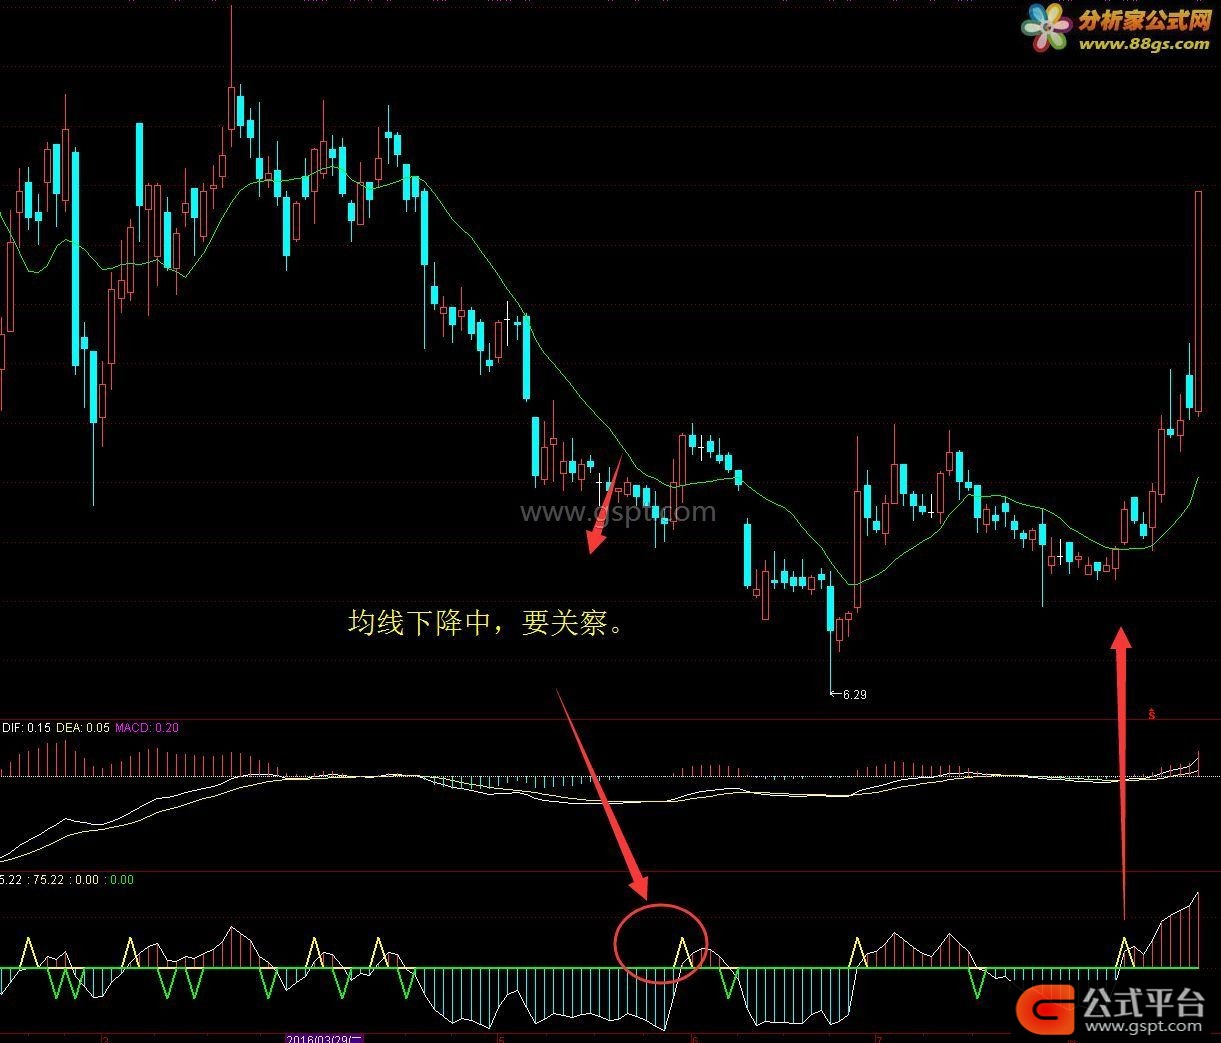Select the highlighted 2016/03/29 date label
The width and height of the screenshot is (1221, 1043).
[325, 1038]
